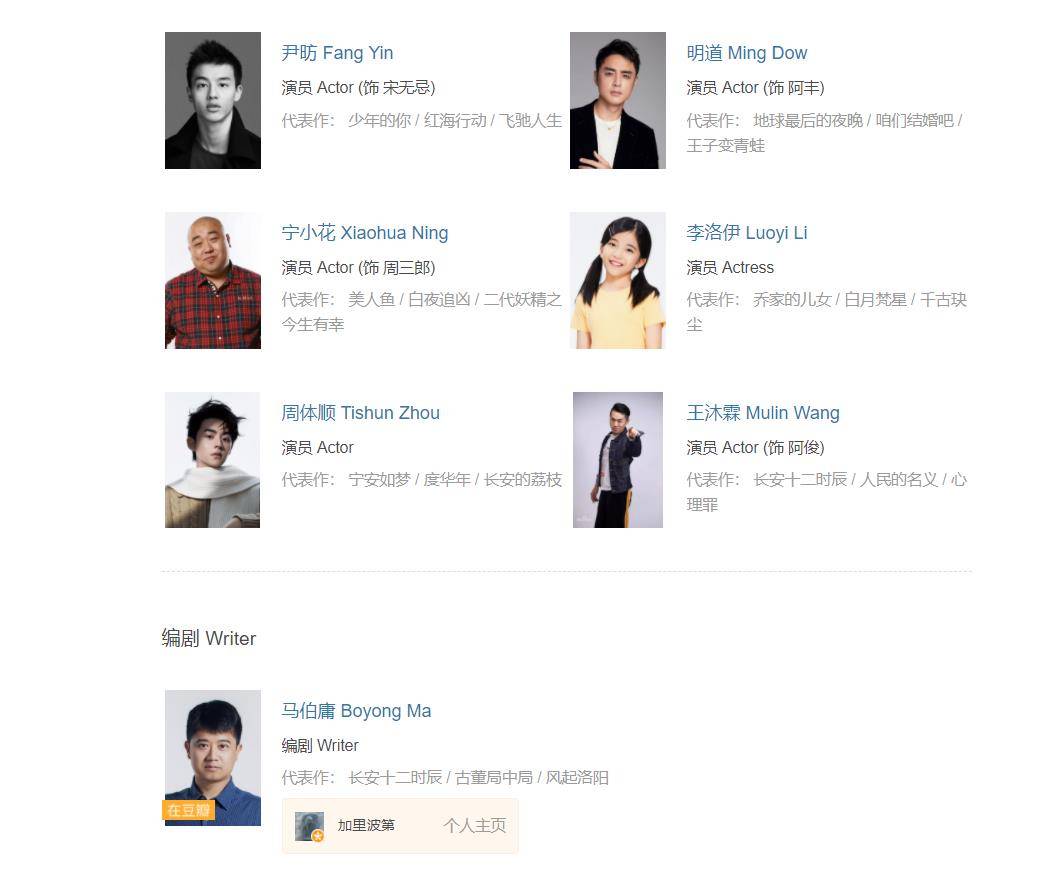Click the 加里波第 user avatar icon
The height and width of the screenshot is (877, 1059).
click(309, 826)
